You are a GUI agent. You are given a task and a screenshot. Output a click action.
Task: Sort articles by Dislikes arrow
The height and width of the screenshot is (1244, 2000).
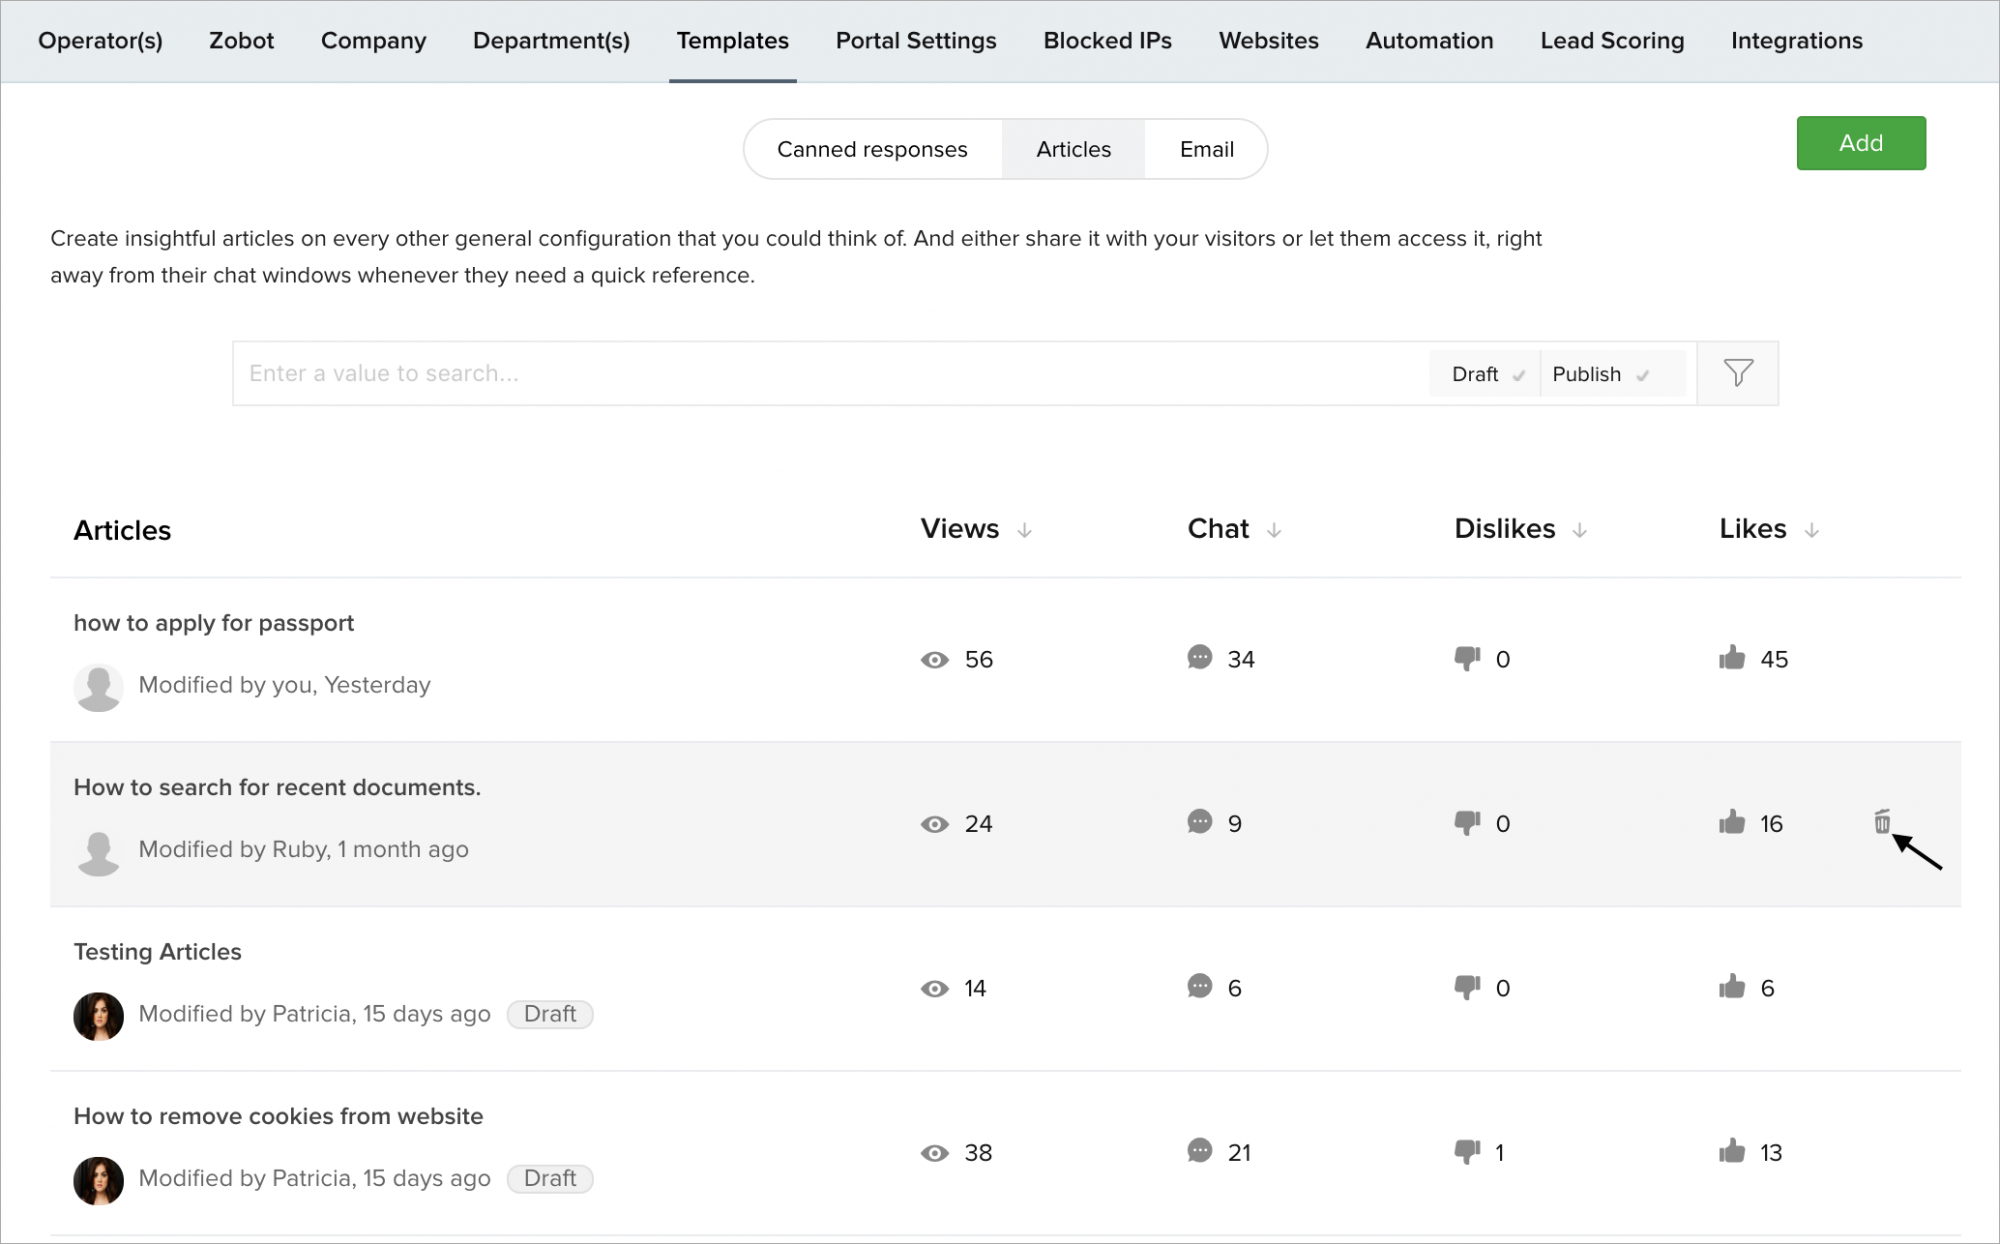[x=1579, y=530]
